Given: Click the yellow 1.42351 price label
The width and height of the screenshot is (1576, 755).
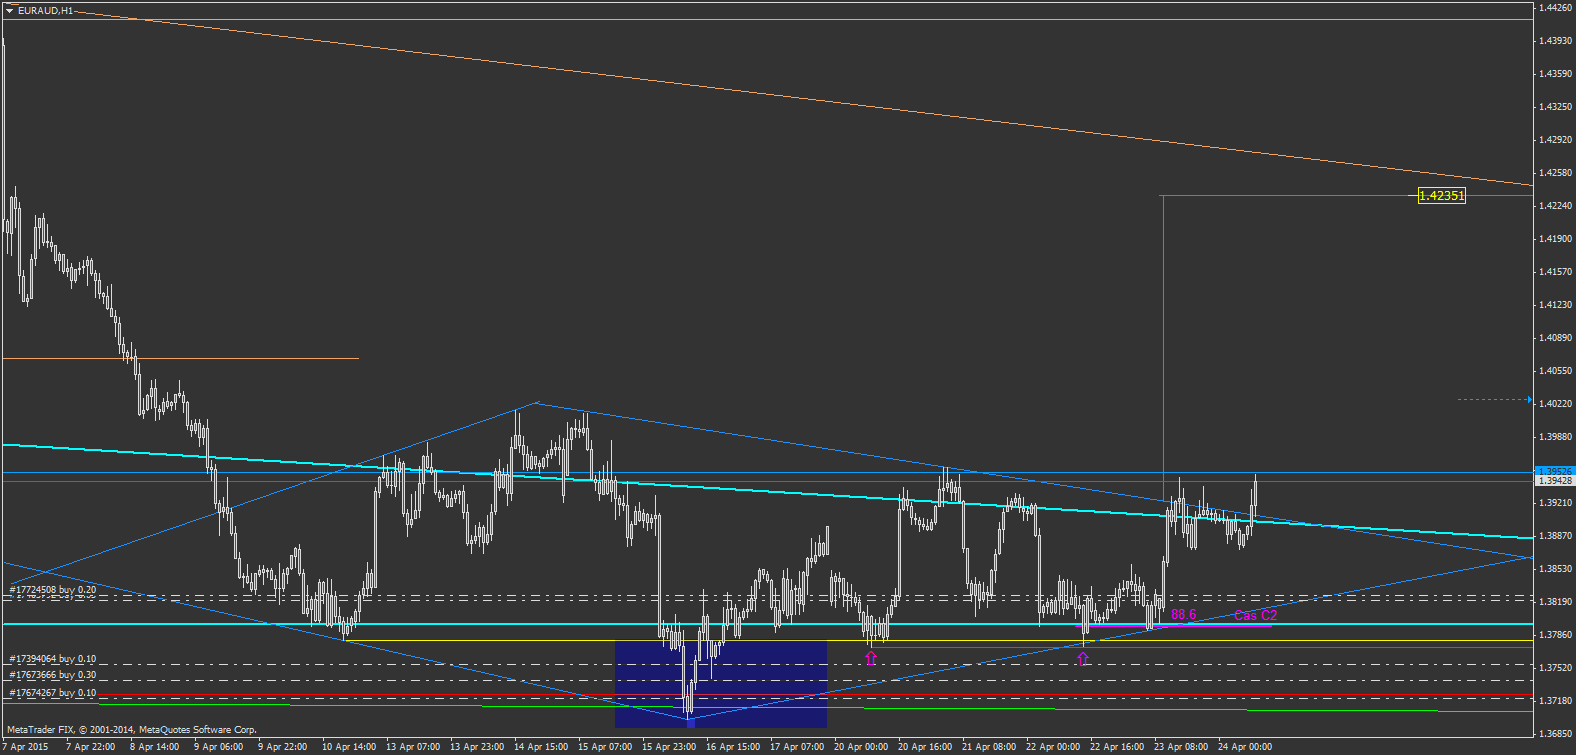Looking at the screenshot, I should [x=1441, y=196].
